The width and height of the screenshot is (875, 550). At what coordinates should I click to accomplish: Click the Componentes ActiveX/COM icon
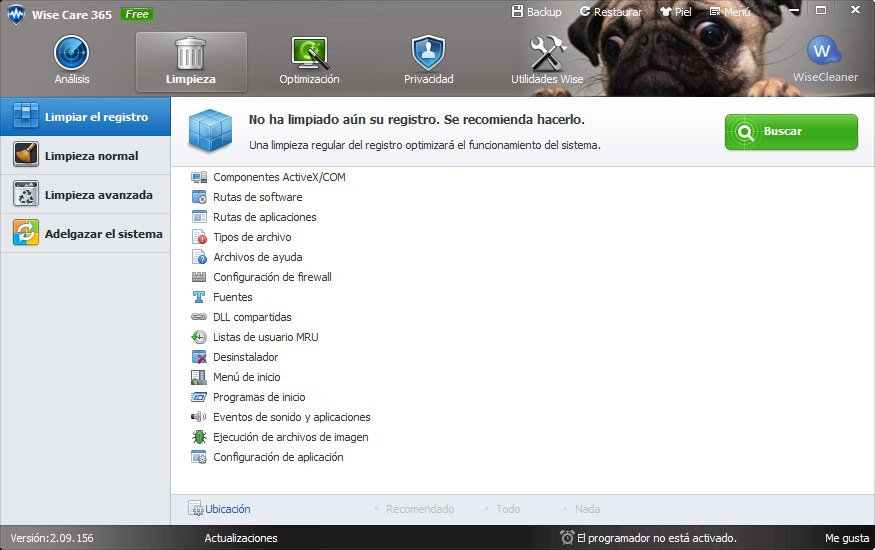tap(199, 177)
